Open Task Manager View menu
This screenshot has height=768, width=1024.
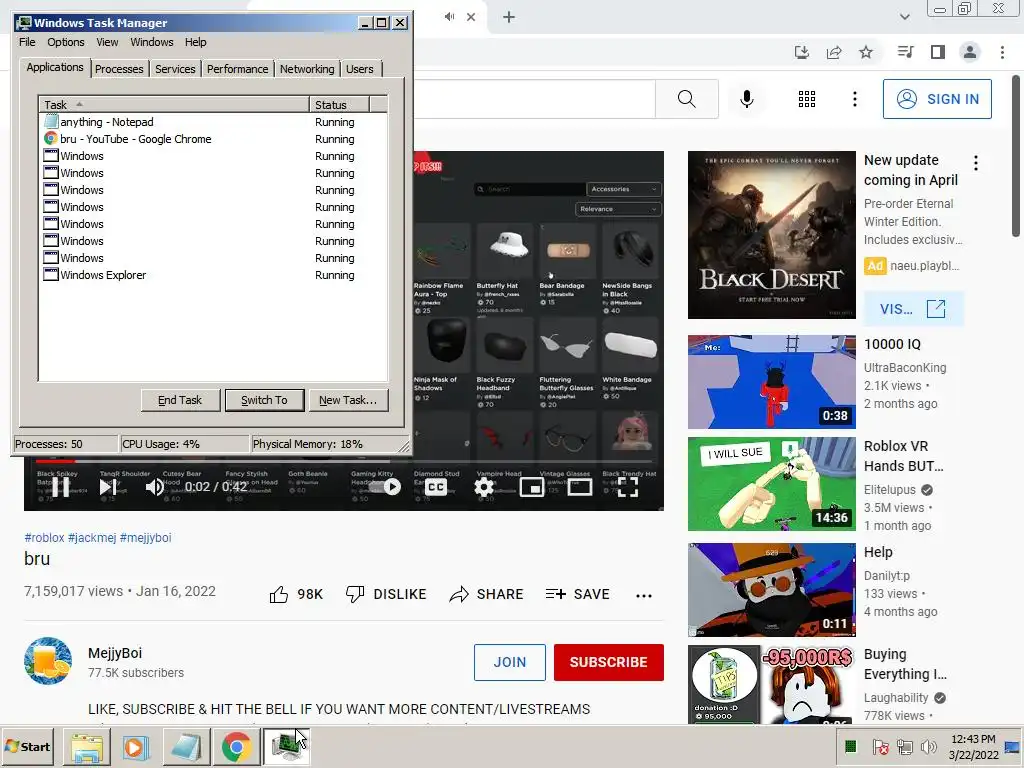(x=107, y=42)
